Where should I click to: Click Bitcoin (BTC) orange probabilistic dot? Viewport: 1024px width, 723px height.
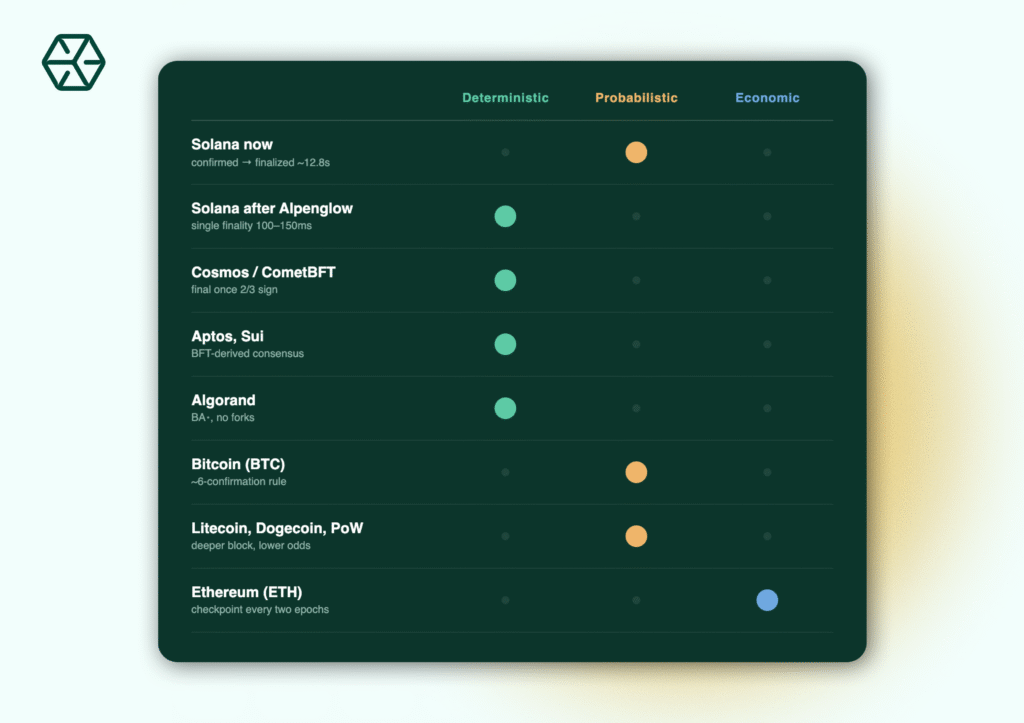coord(636,472)
